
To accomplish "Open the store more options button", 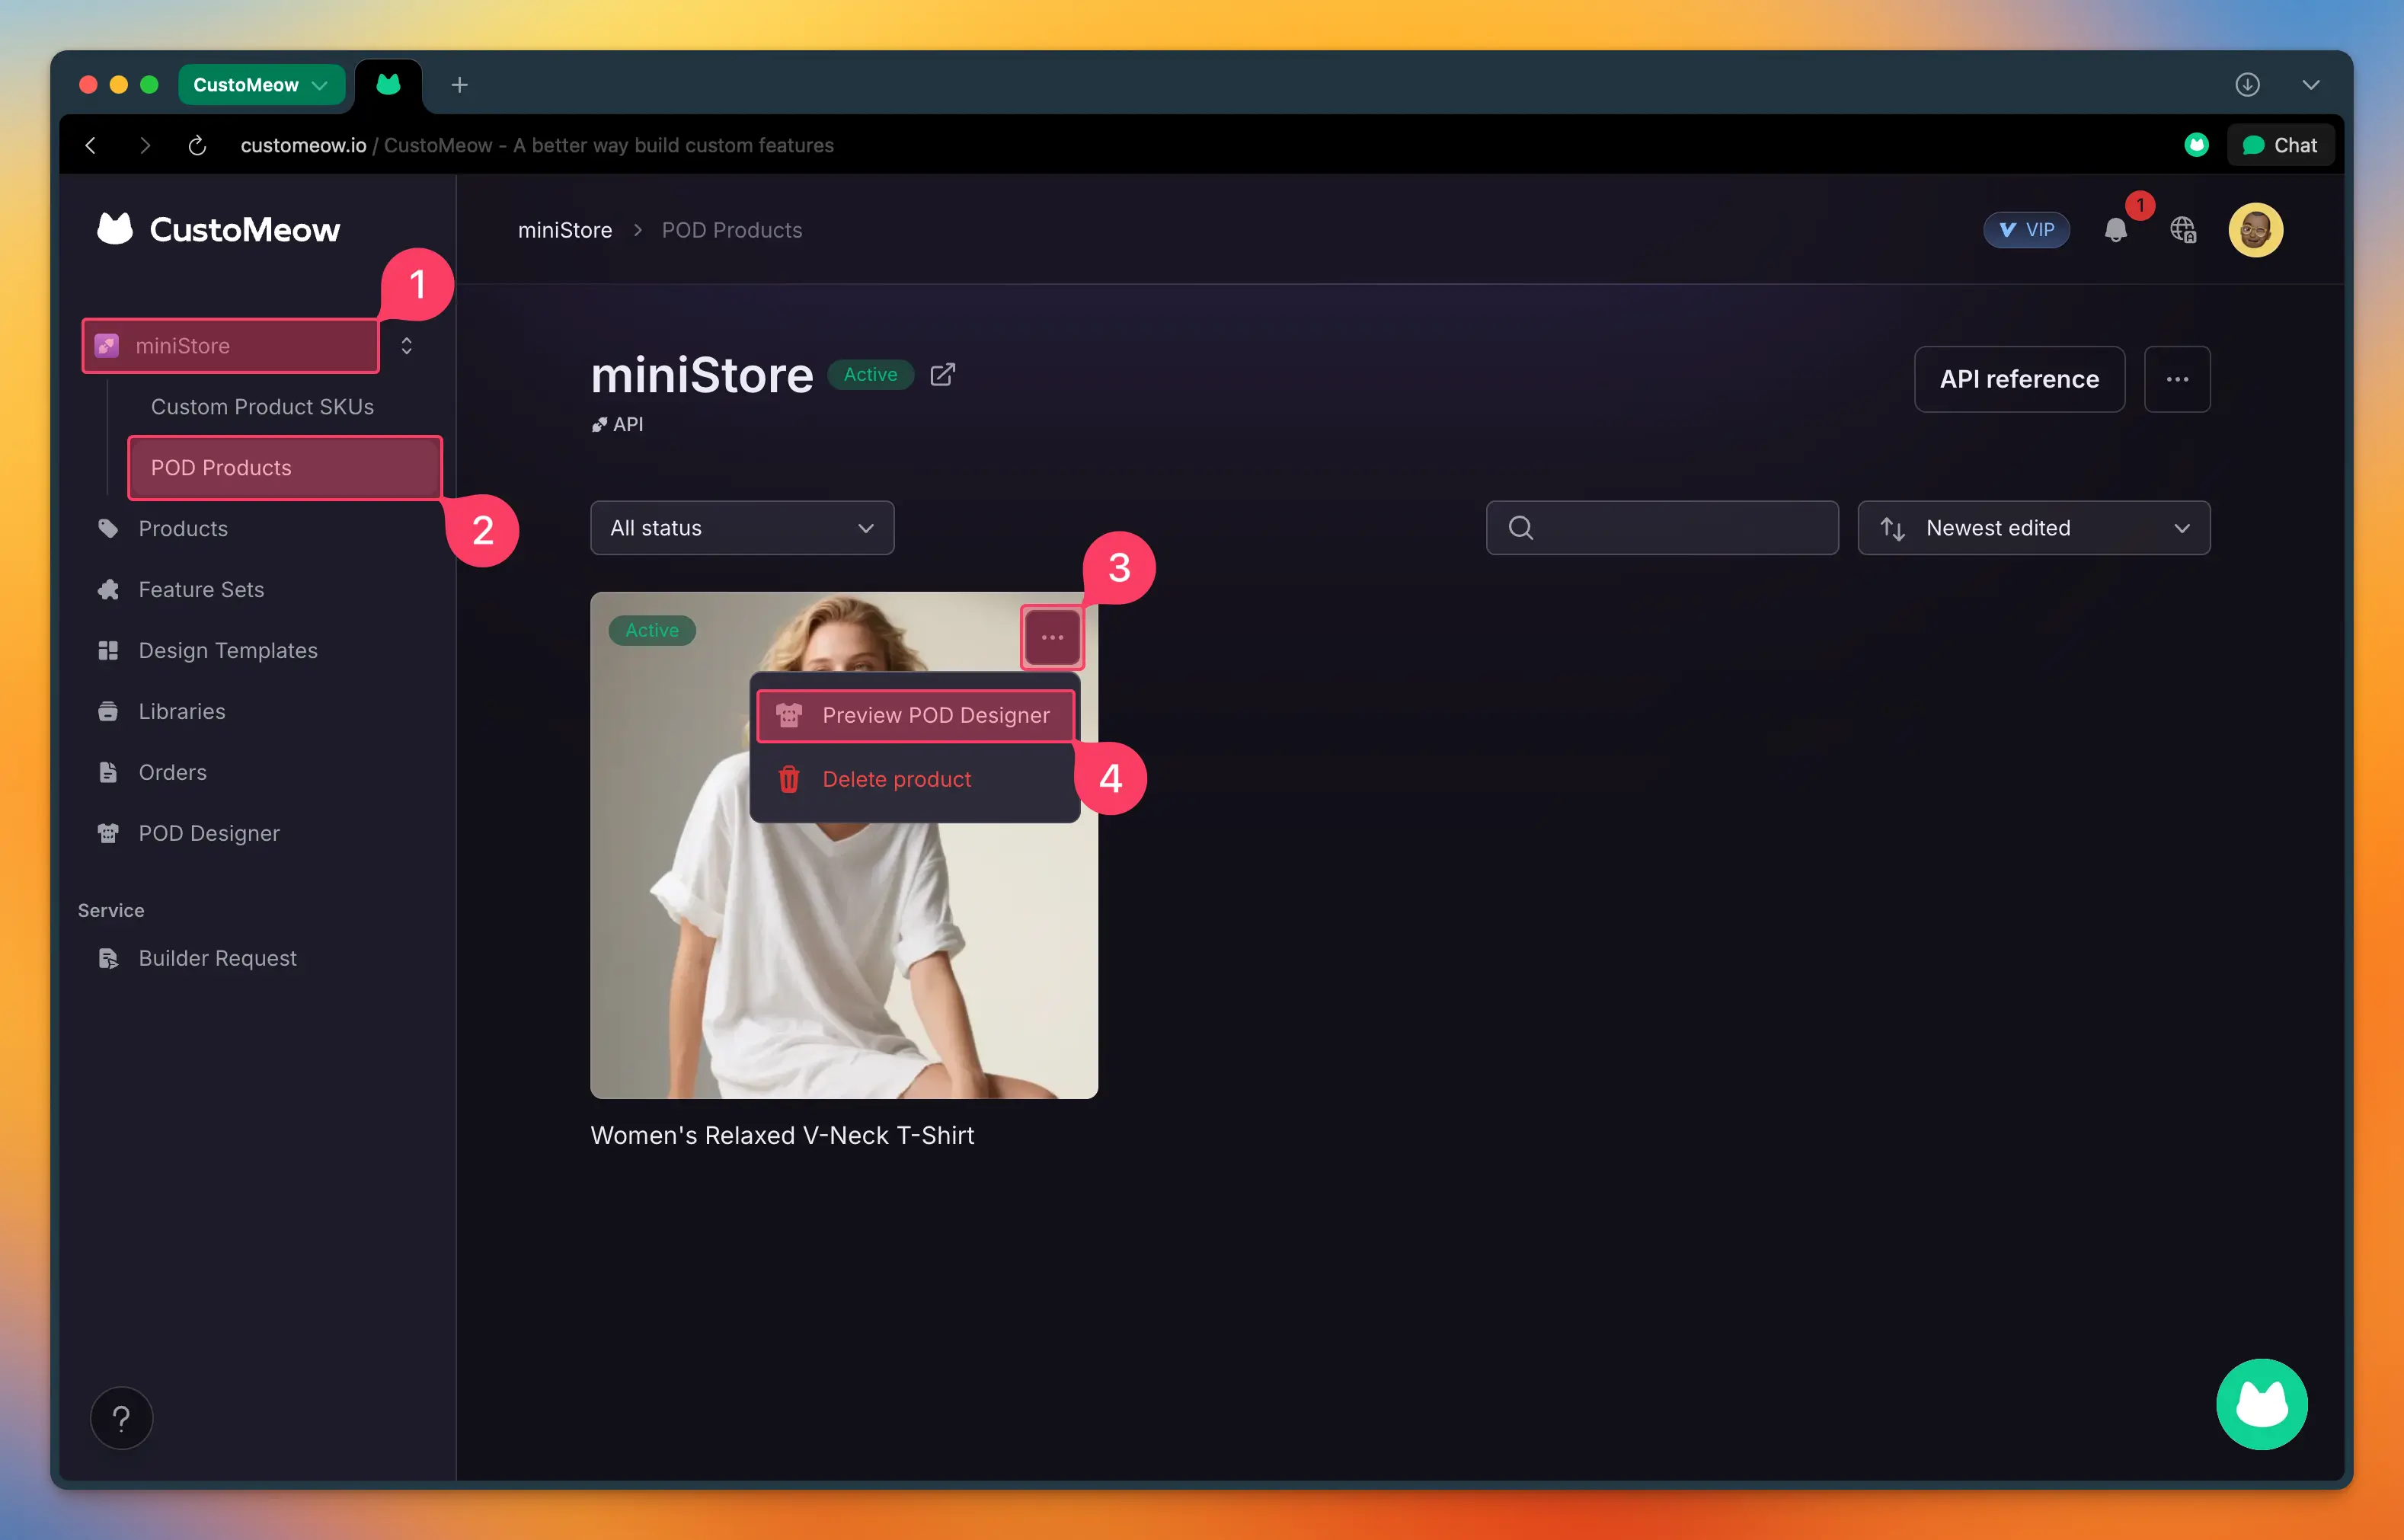I will [2177, 379].
